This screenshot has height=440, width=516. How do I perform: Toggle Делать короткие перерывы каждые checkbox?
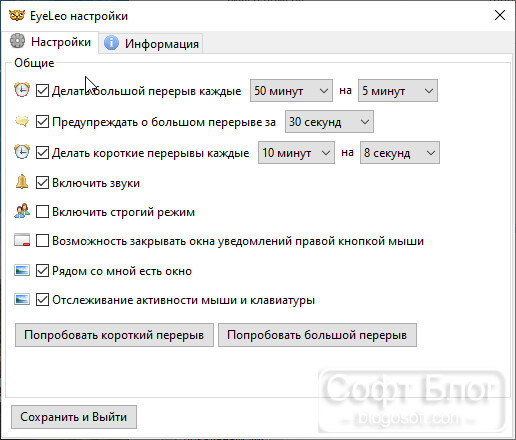tap(42, 153)
